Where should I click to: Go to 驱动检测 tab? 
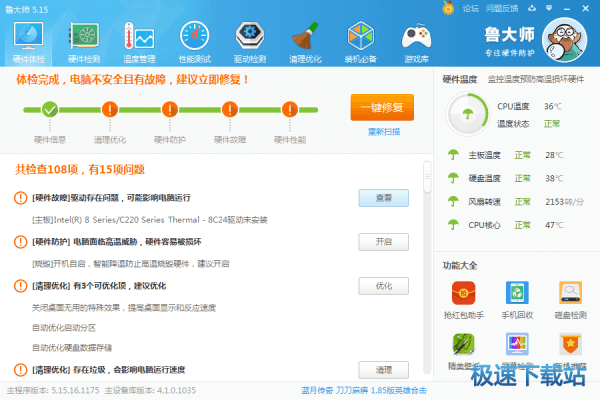pos(249,42)
